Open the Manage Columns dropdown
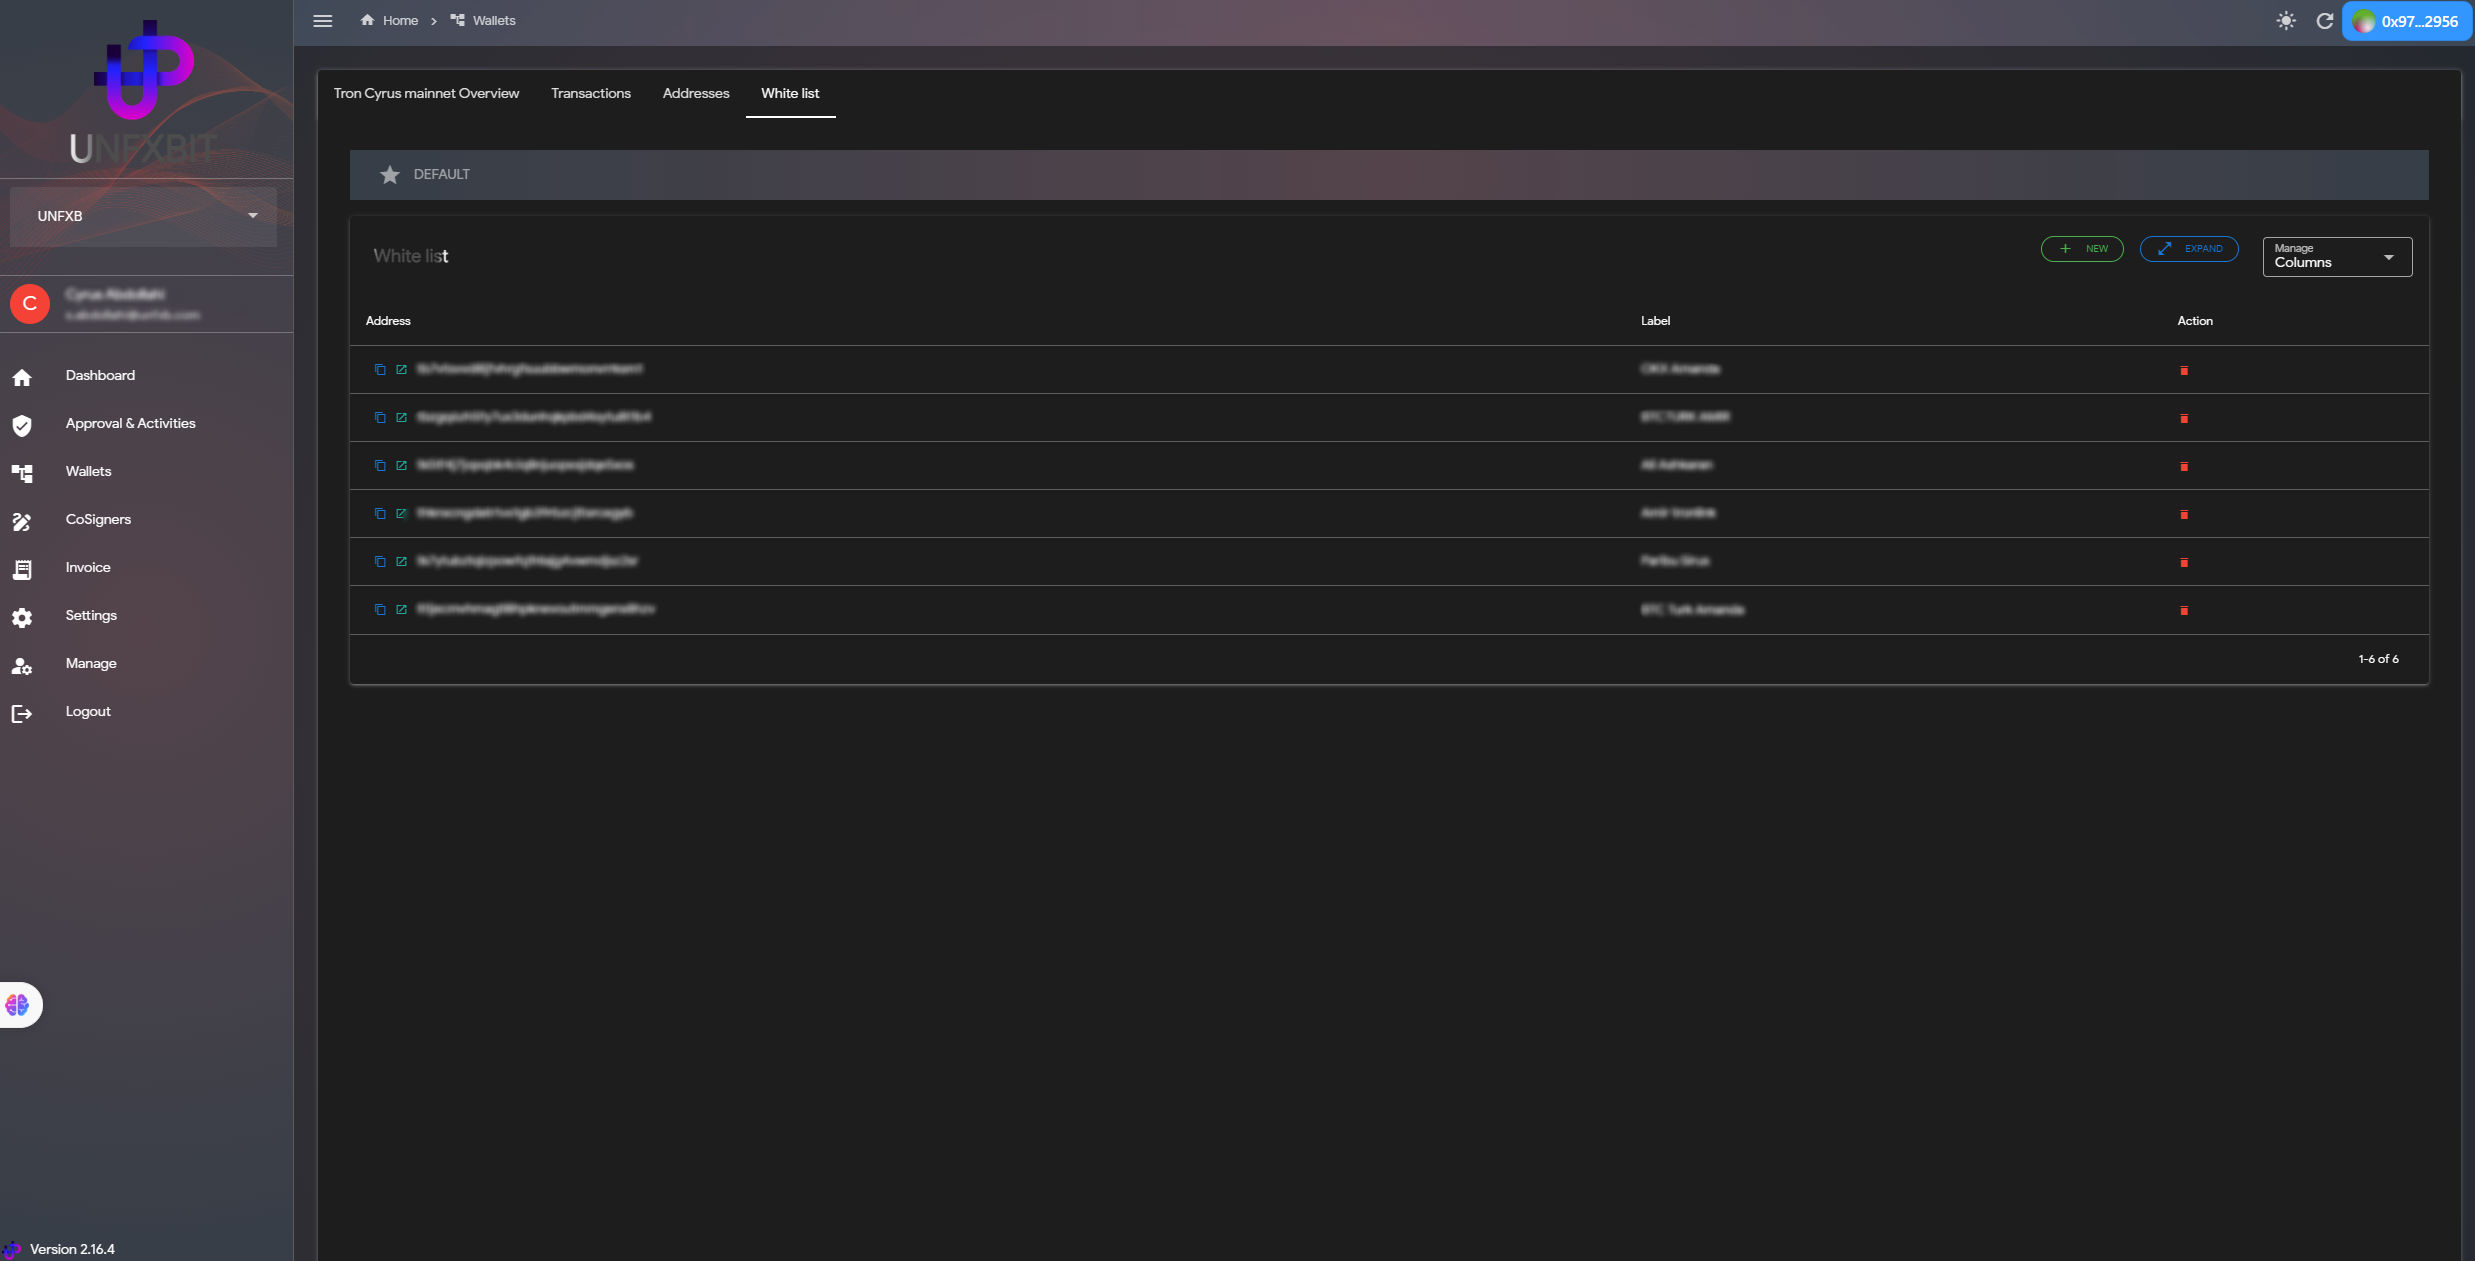 [x=2337, y=257]
